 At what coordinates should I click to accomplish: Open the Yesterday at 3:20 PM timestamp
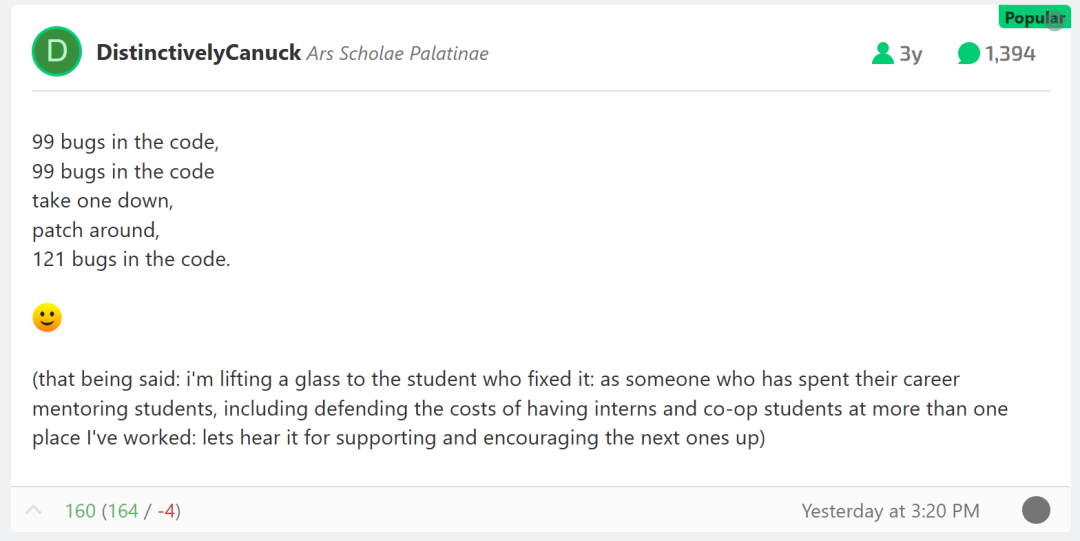pyautogui.click(x=890, y=511)
